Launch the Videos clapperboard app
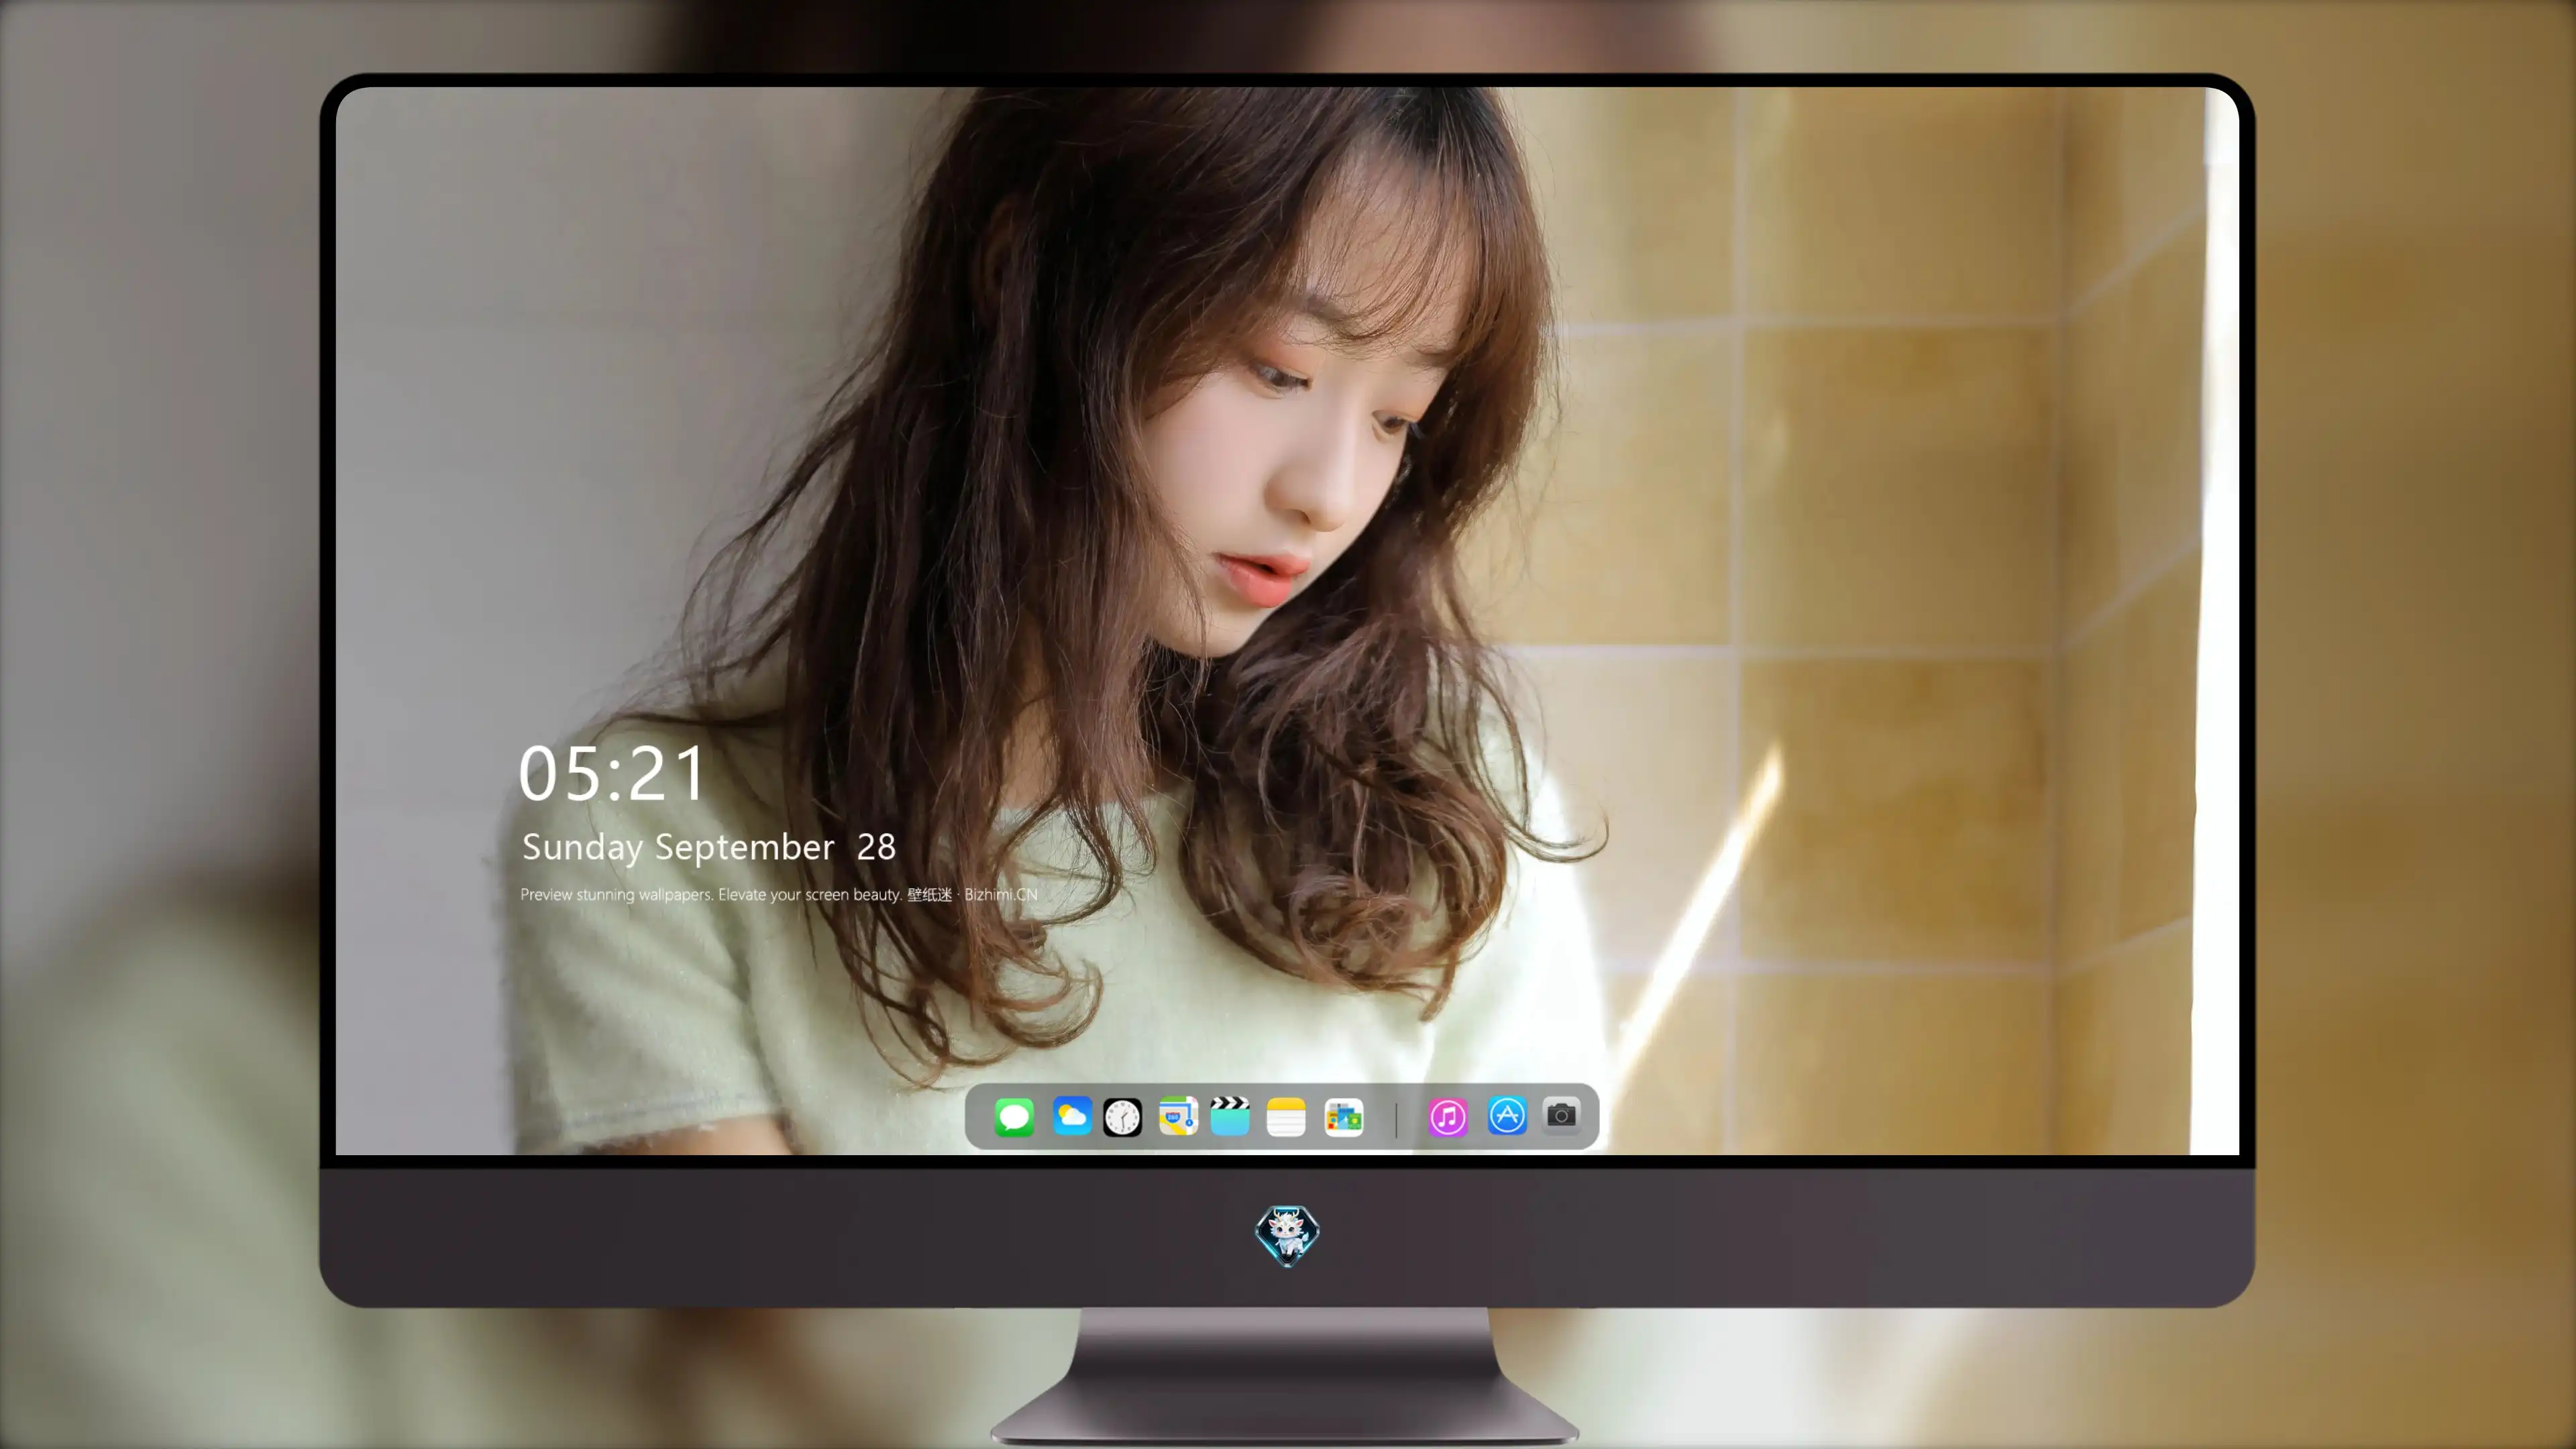This screenshot has height=1449, width=2576. coord(1230,1116)
